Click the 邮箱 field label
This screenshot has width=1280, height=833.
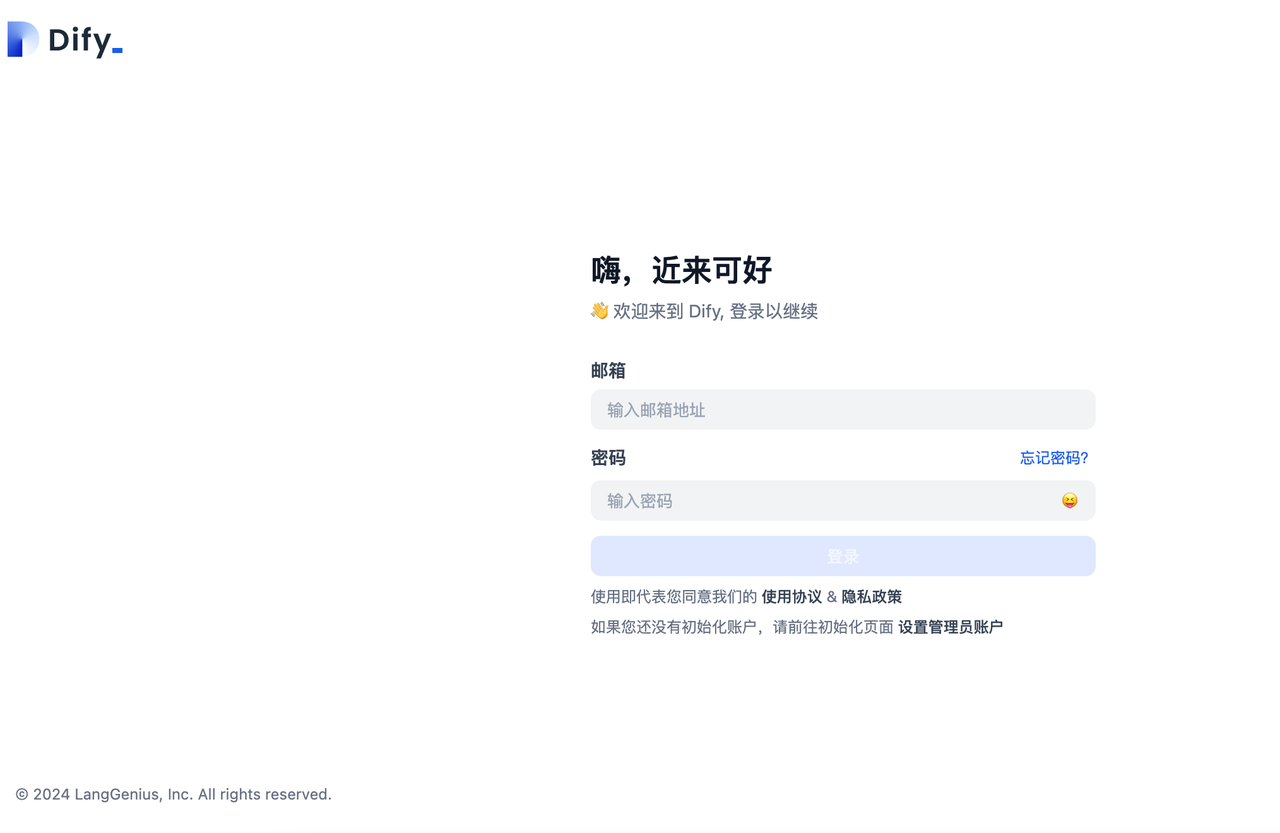pos(608,371)
